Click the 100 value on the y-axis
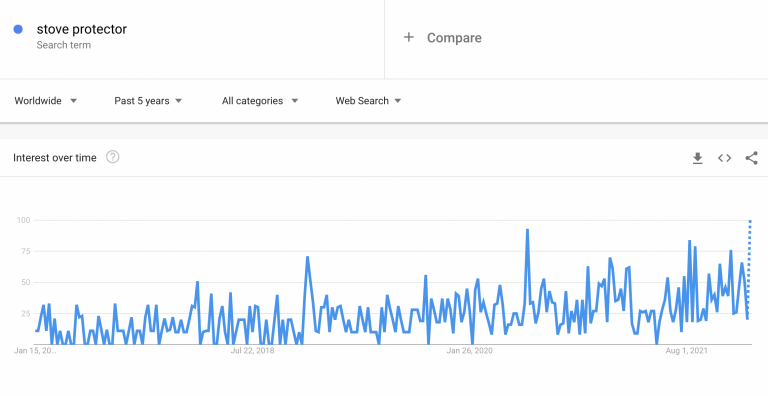The image size is (768, 396). [24, 221]
